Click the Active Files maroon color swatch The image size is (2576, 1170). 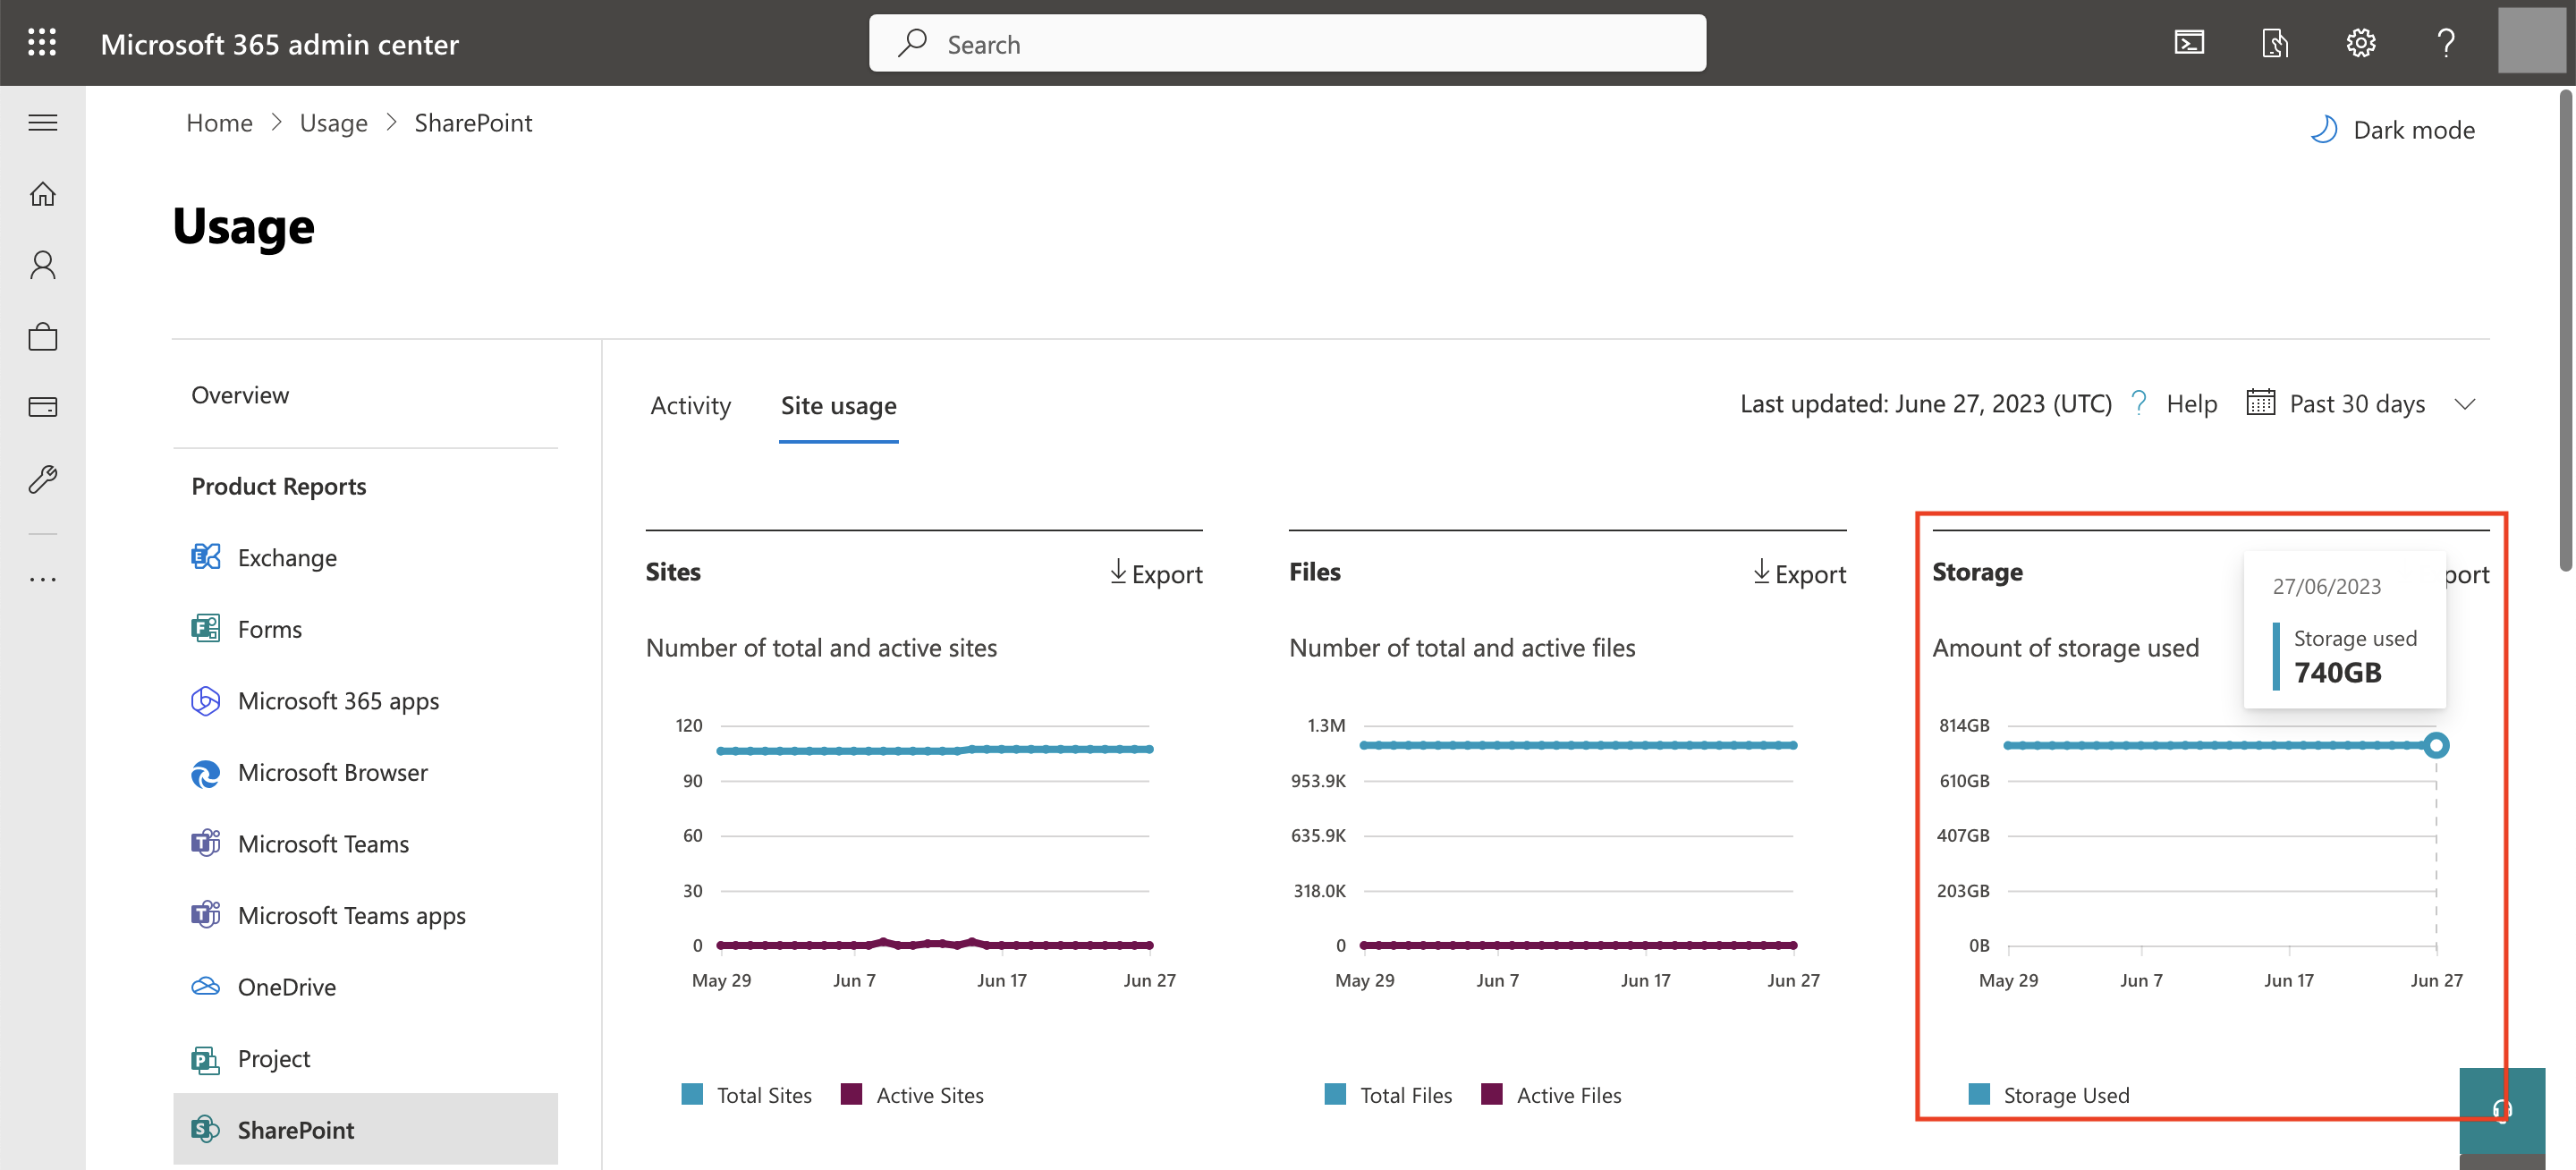(1492, 1094)
